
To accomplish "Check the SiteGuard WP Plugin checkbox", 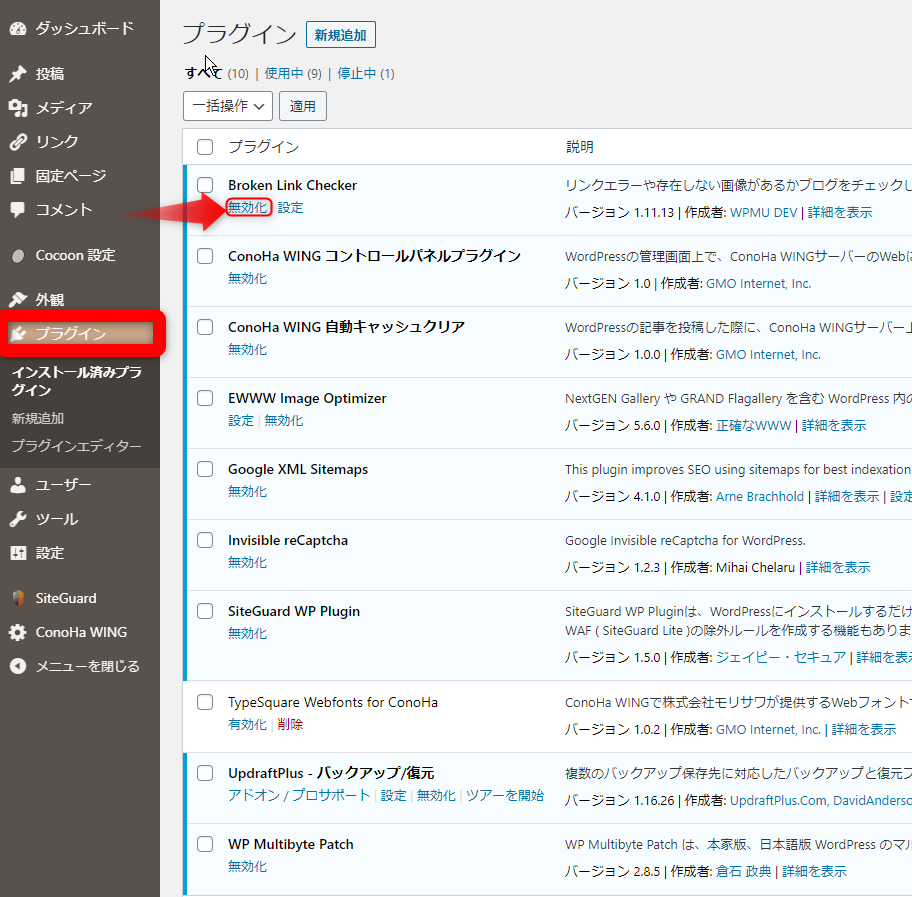I will click(x=205, y=611).
